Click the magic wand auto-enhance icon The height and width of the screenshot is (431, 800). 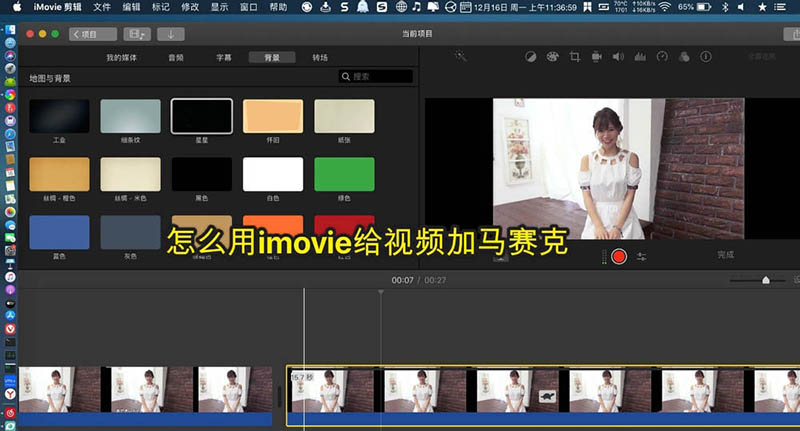461,56
